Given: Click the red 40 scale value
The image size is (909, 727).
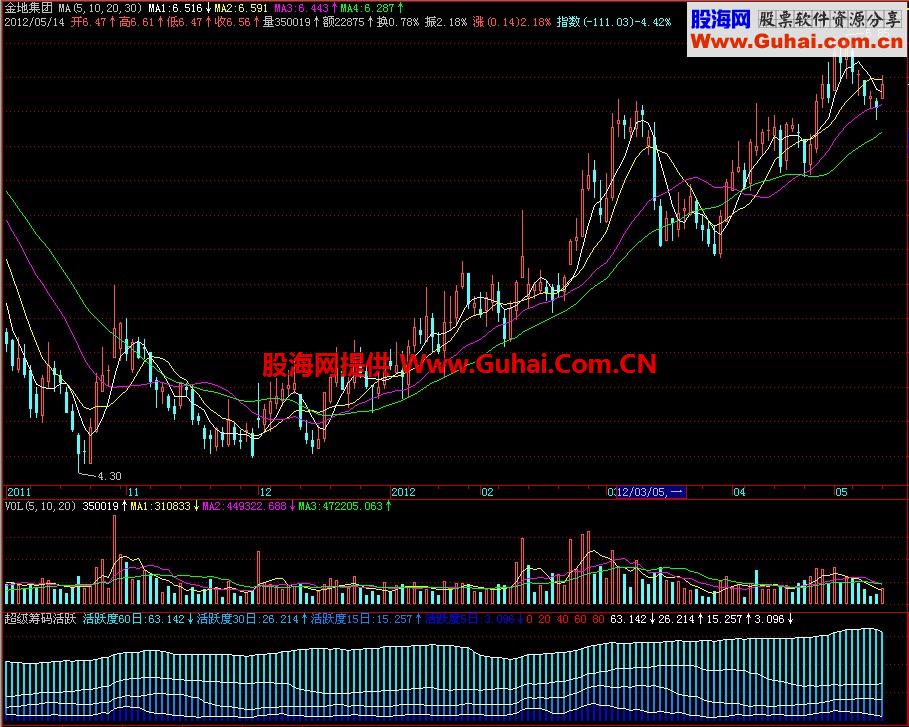Looking at the screenshot, I should [562, 619].
